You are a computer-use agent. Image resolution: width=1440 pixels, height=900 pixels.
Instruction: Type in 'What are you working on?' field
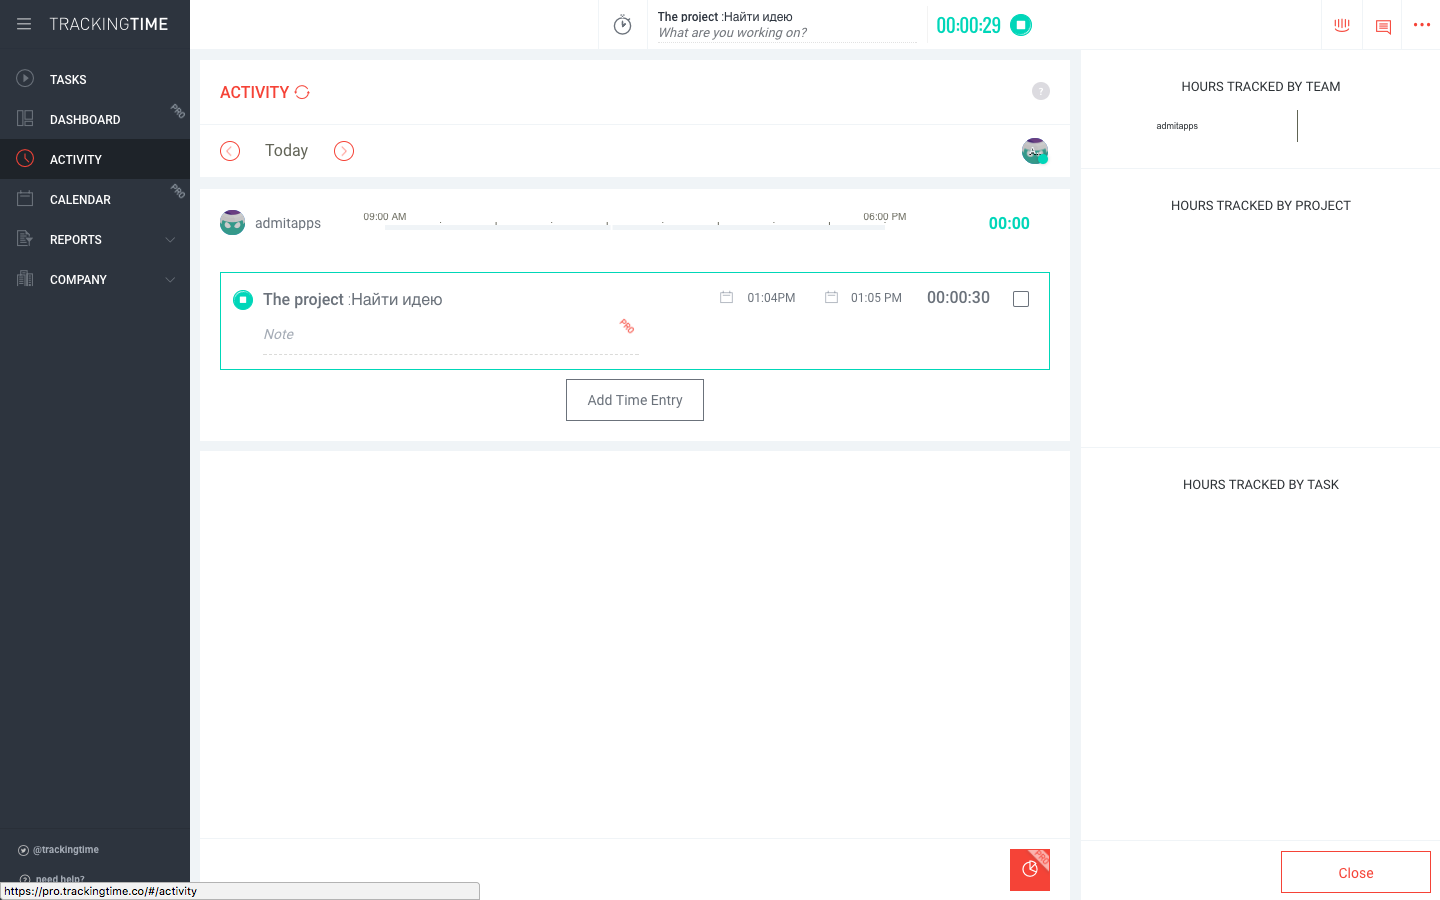pyautogui.click(x=787, y=33)
